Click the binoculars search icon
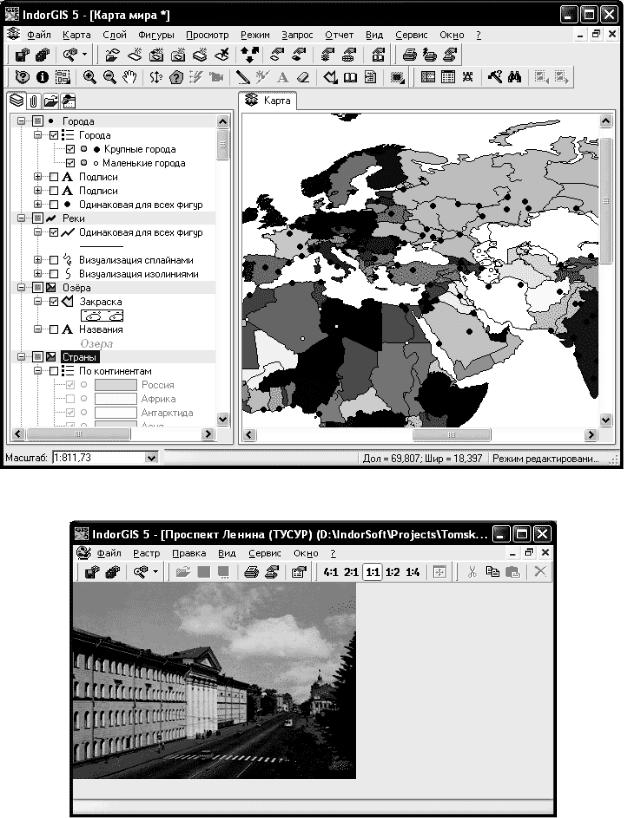The height and width of the screenshot is (818, 624). click(514, 77)
